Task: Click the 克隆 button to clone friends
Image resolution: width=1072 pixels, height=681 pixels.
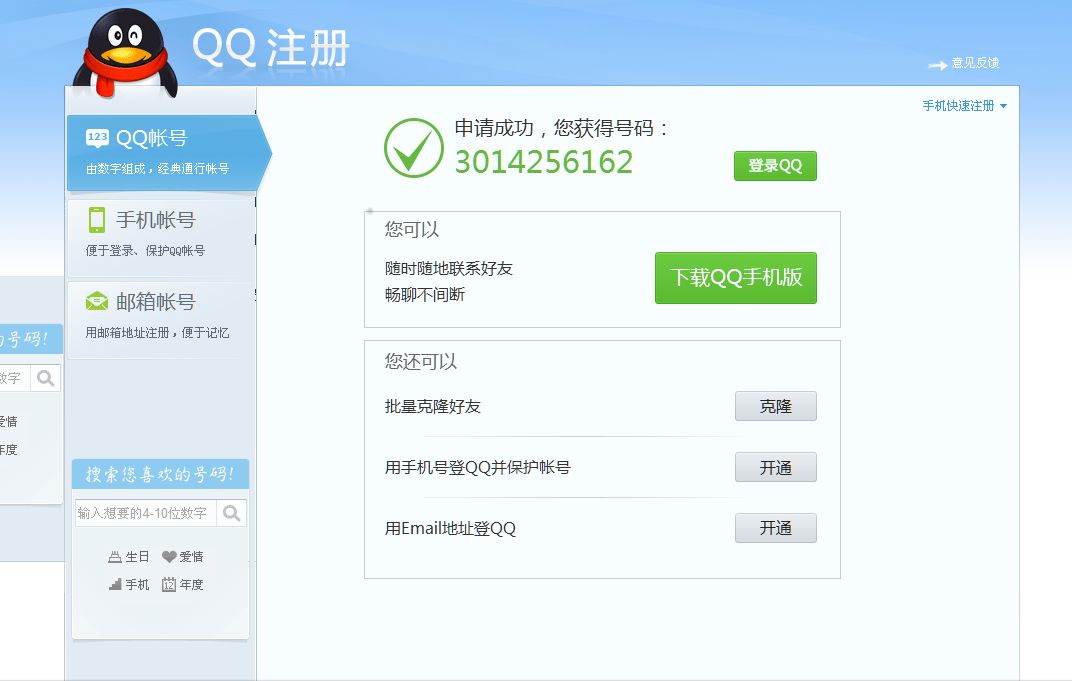Action: (x=776, y=406)
